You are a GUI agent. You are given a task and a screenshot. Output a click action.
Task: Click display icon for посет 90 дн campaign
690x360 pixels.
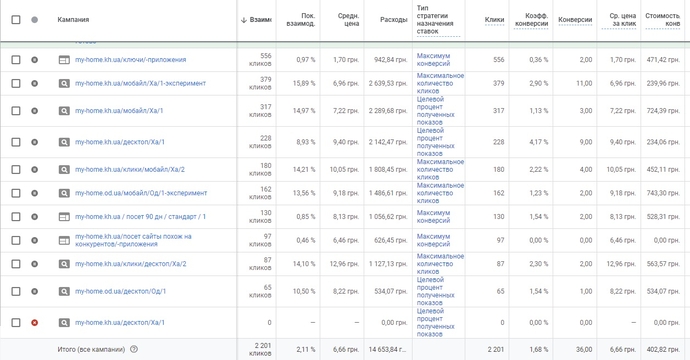point(64,217)
